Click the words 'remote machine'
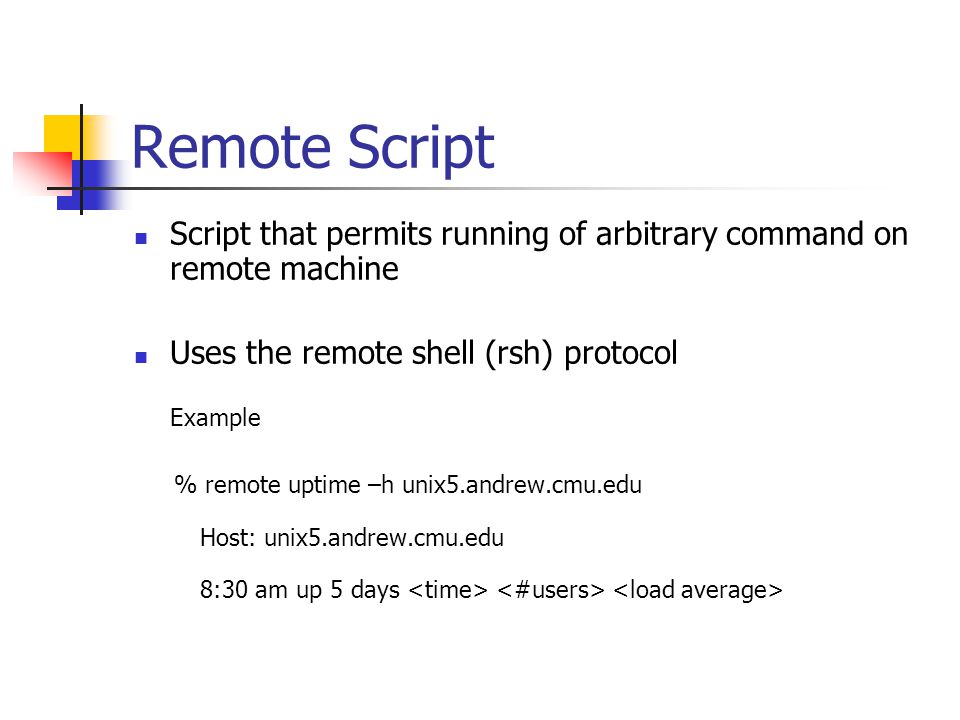The image size is (960, 720). point(284,269)
